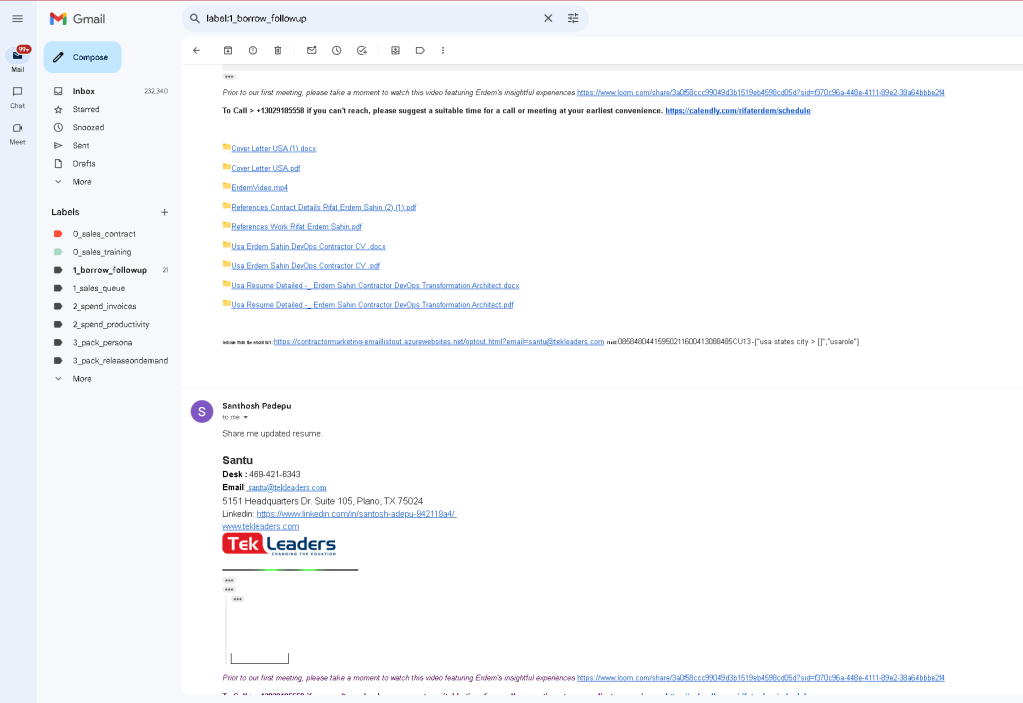1023x703 pixels.
Task: Open Usa Erdem Sahin DevOps Contractor CV .docx
Action: tap(308, 247)
